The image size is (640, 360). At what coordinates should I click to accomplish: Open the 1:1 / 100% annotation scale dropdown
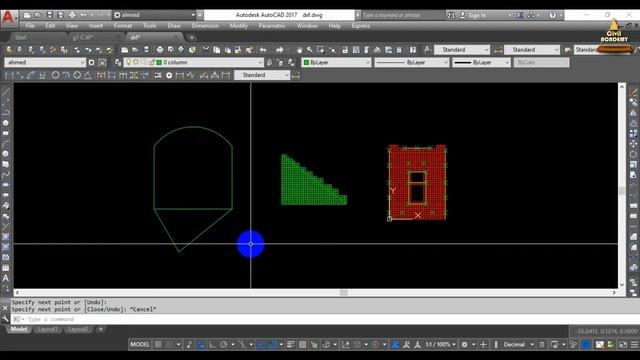(x=441, y=344)
